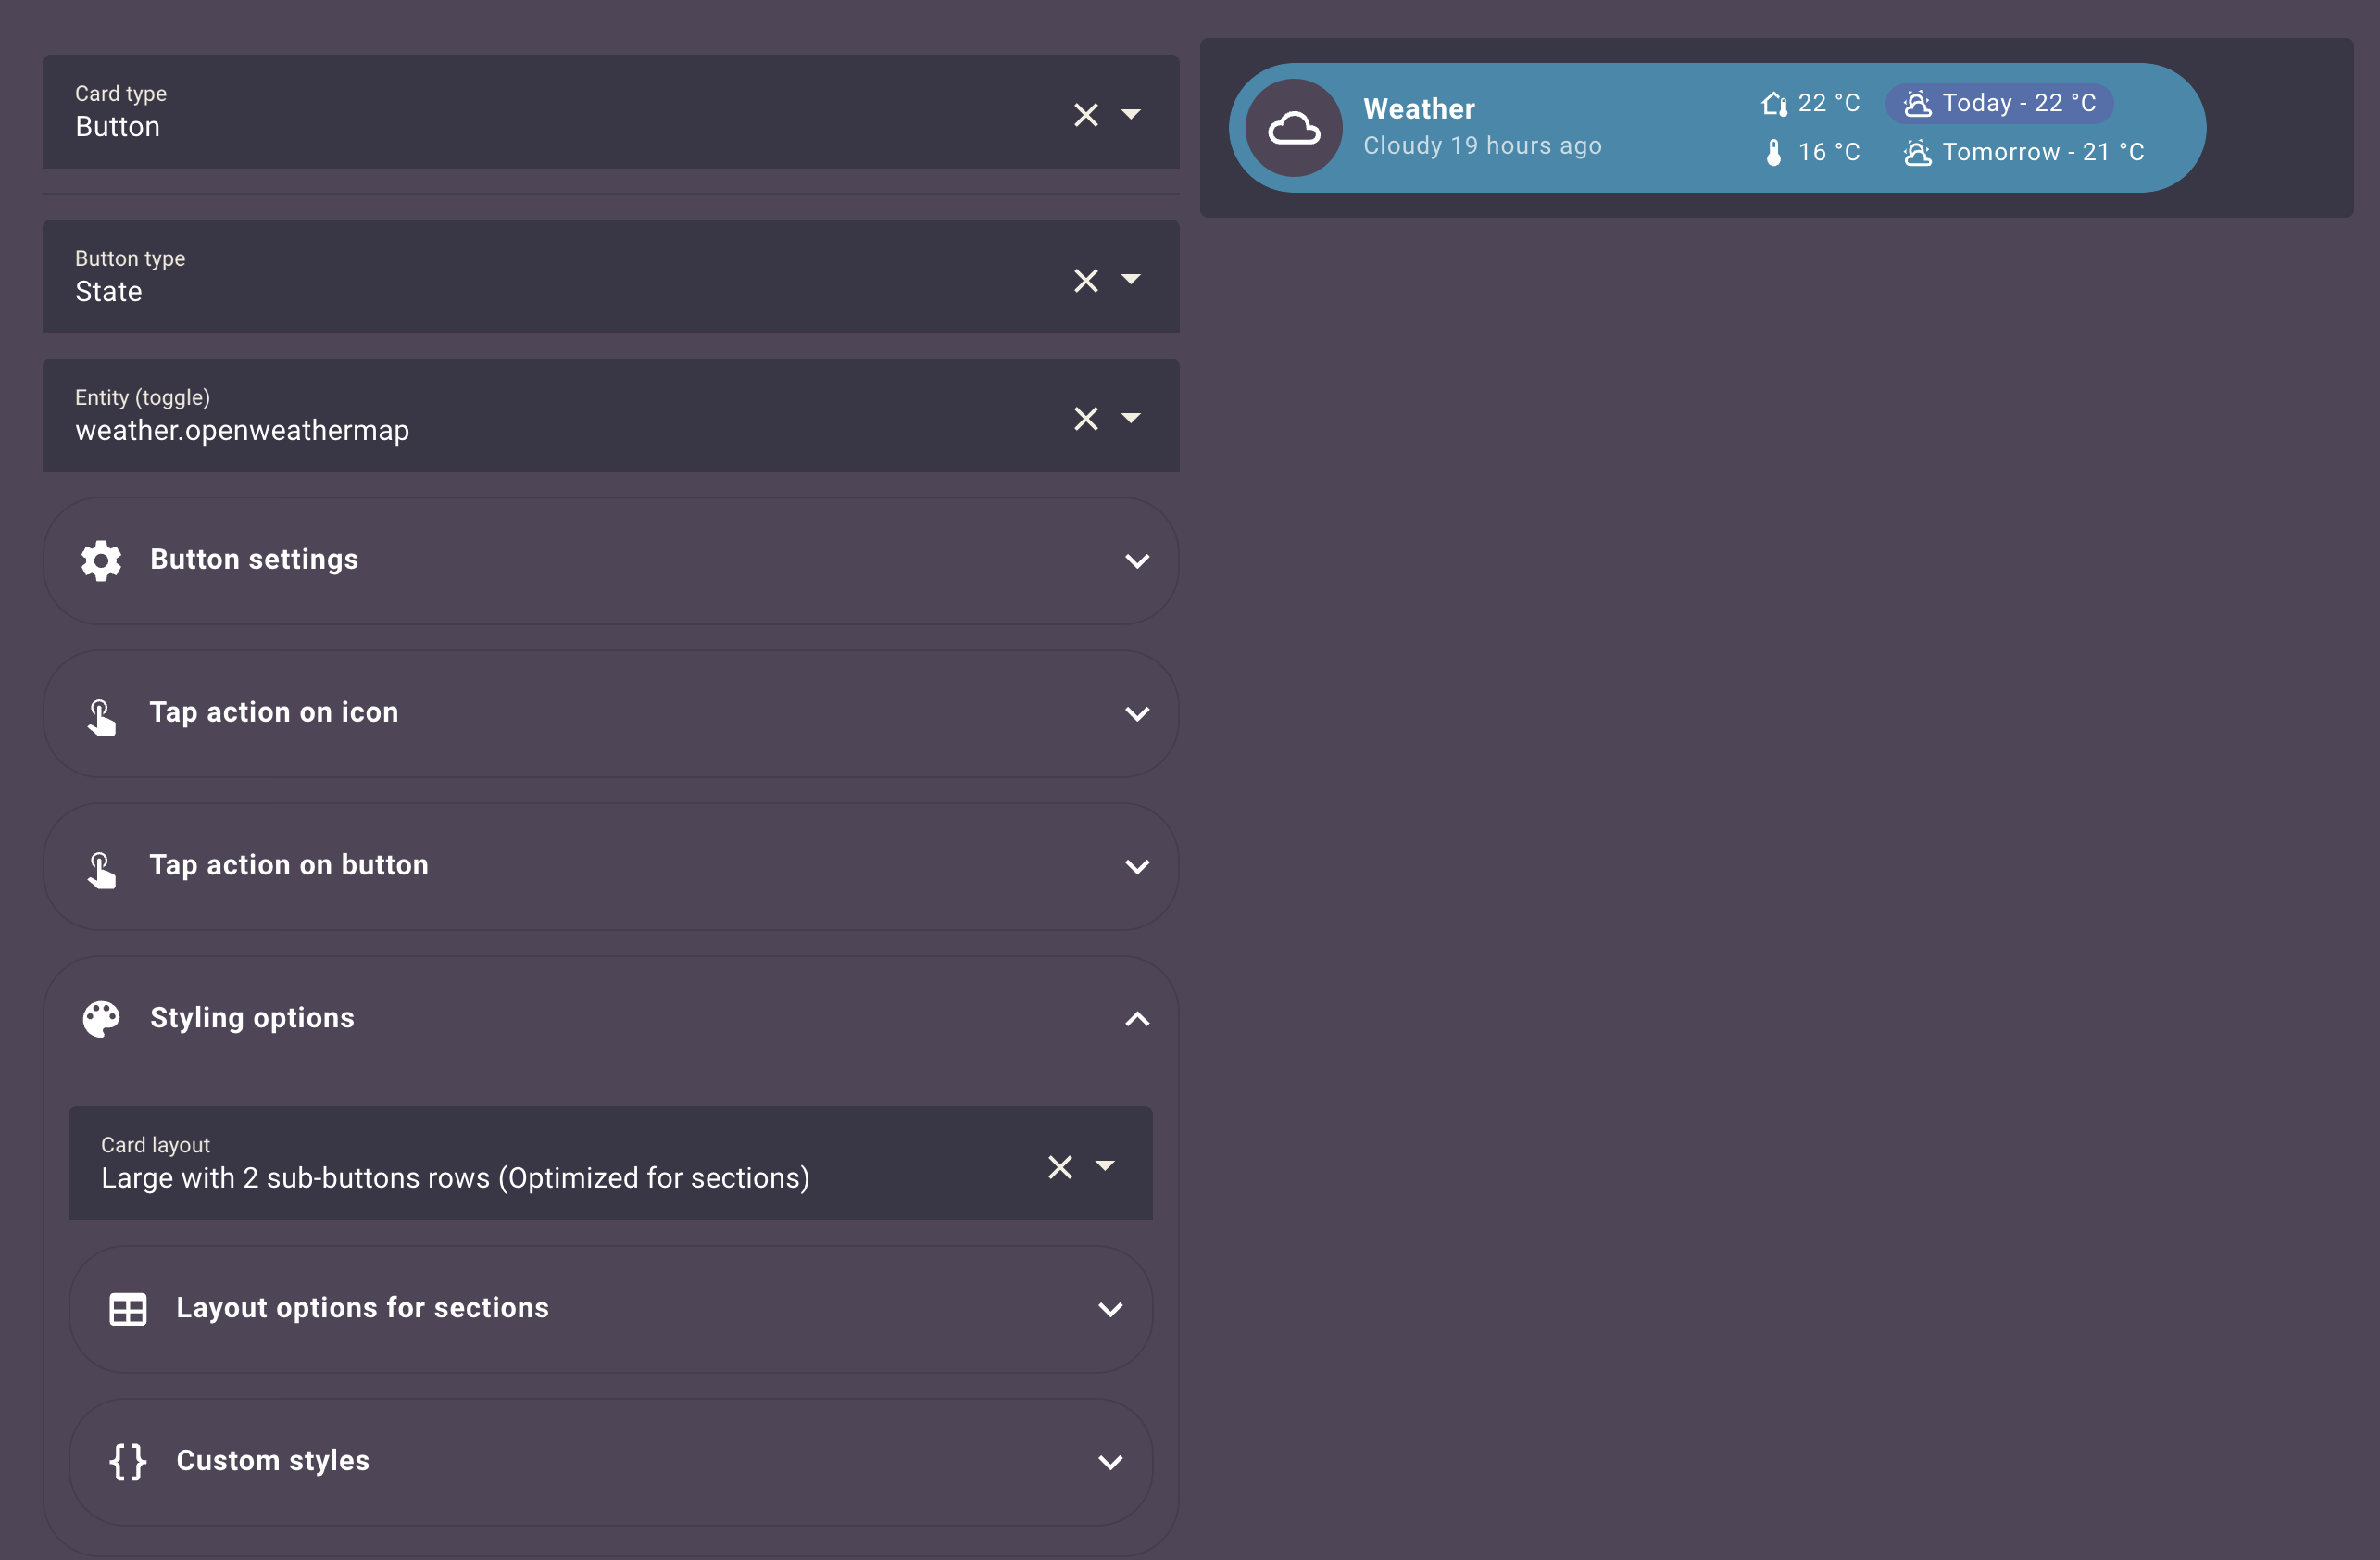2380x1560 pixels.
Task: Click the curly braces Custom styles icon
Action: point(127,1461)
